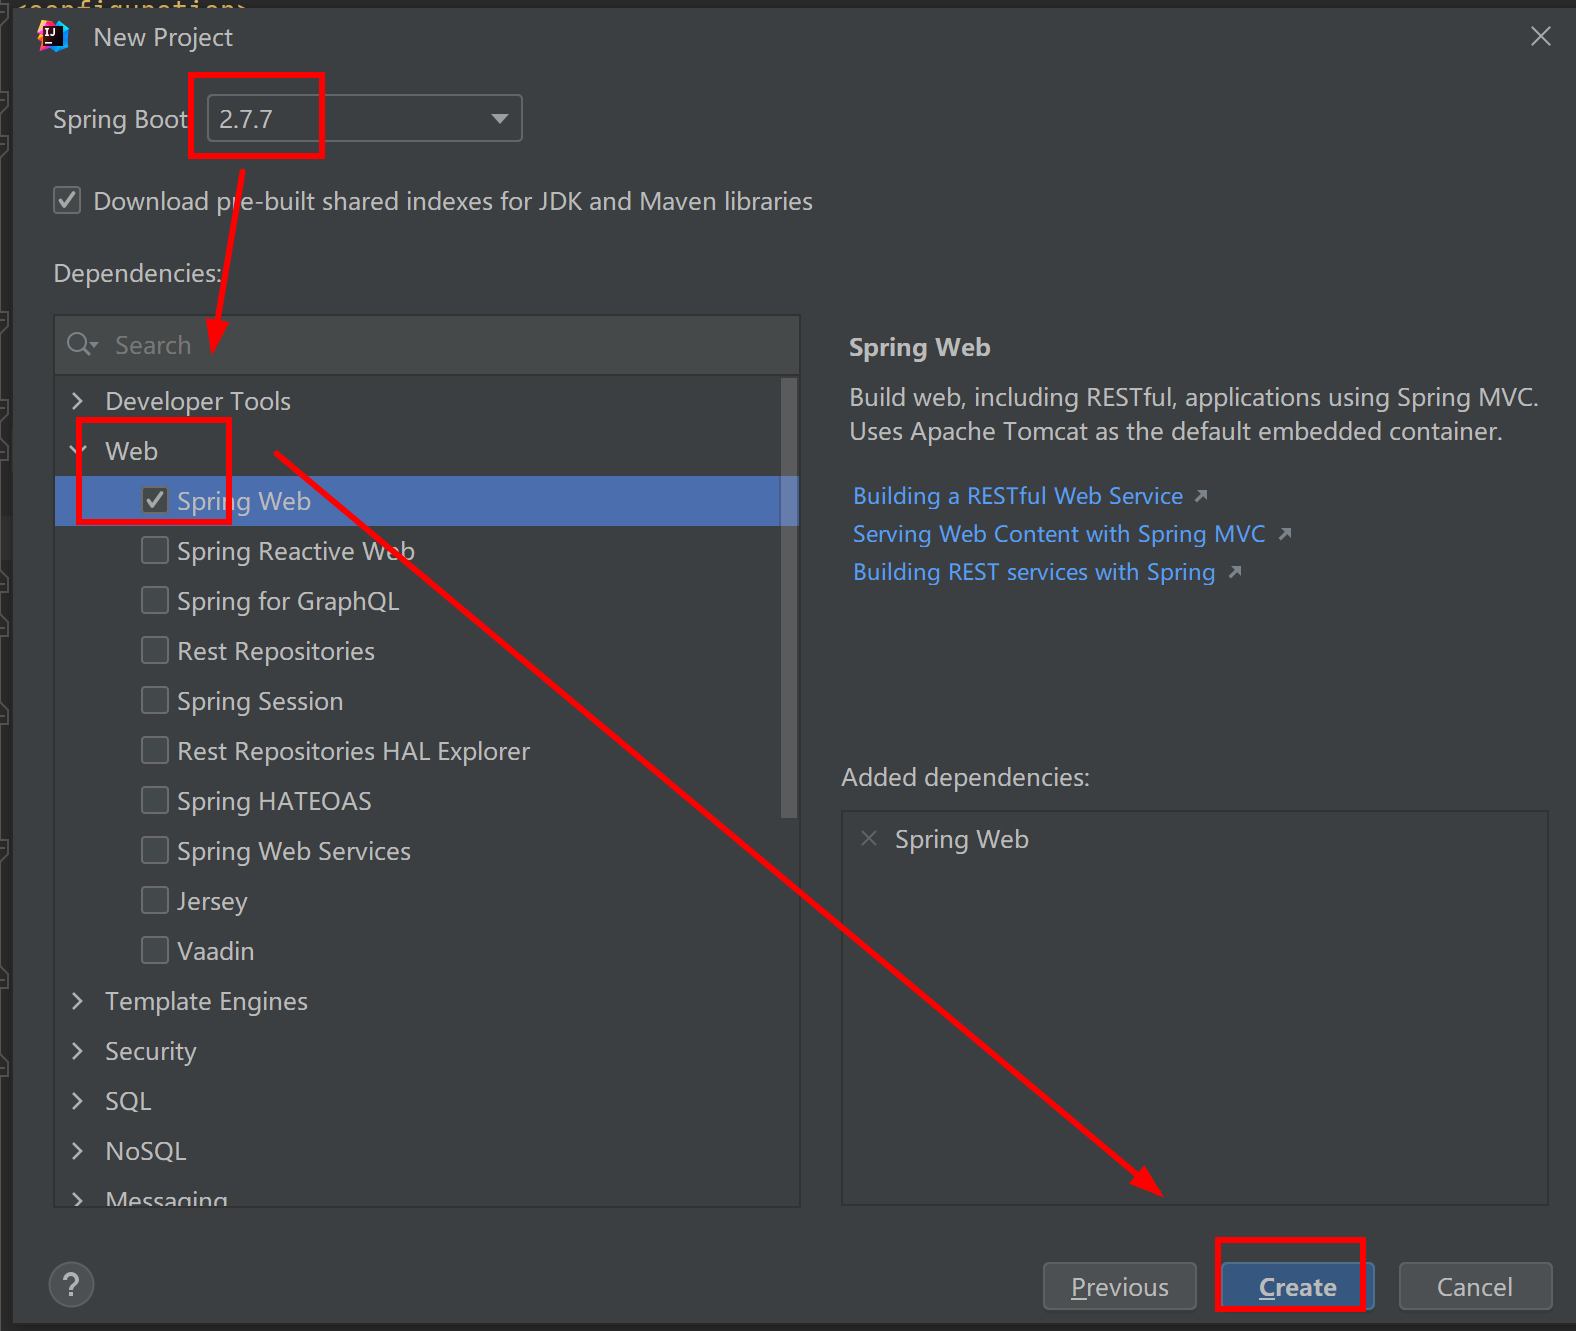This screenshot has width=1576, height=1331.
Task: Click the search magnifier icon
Action: click(81, 345)
